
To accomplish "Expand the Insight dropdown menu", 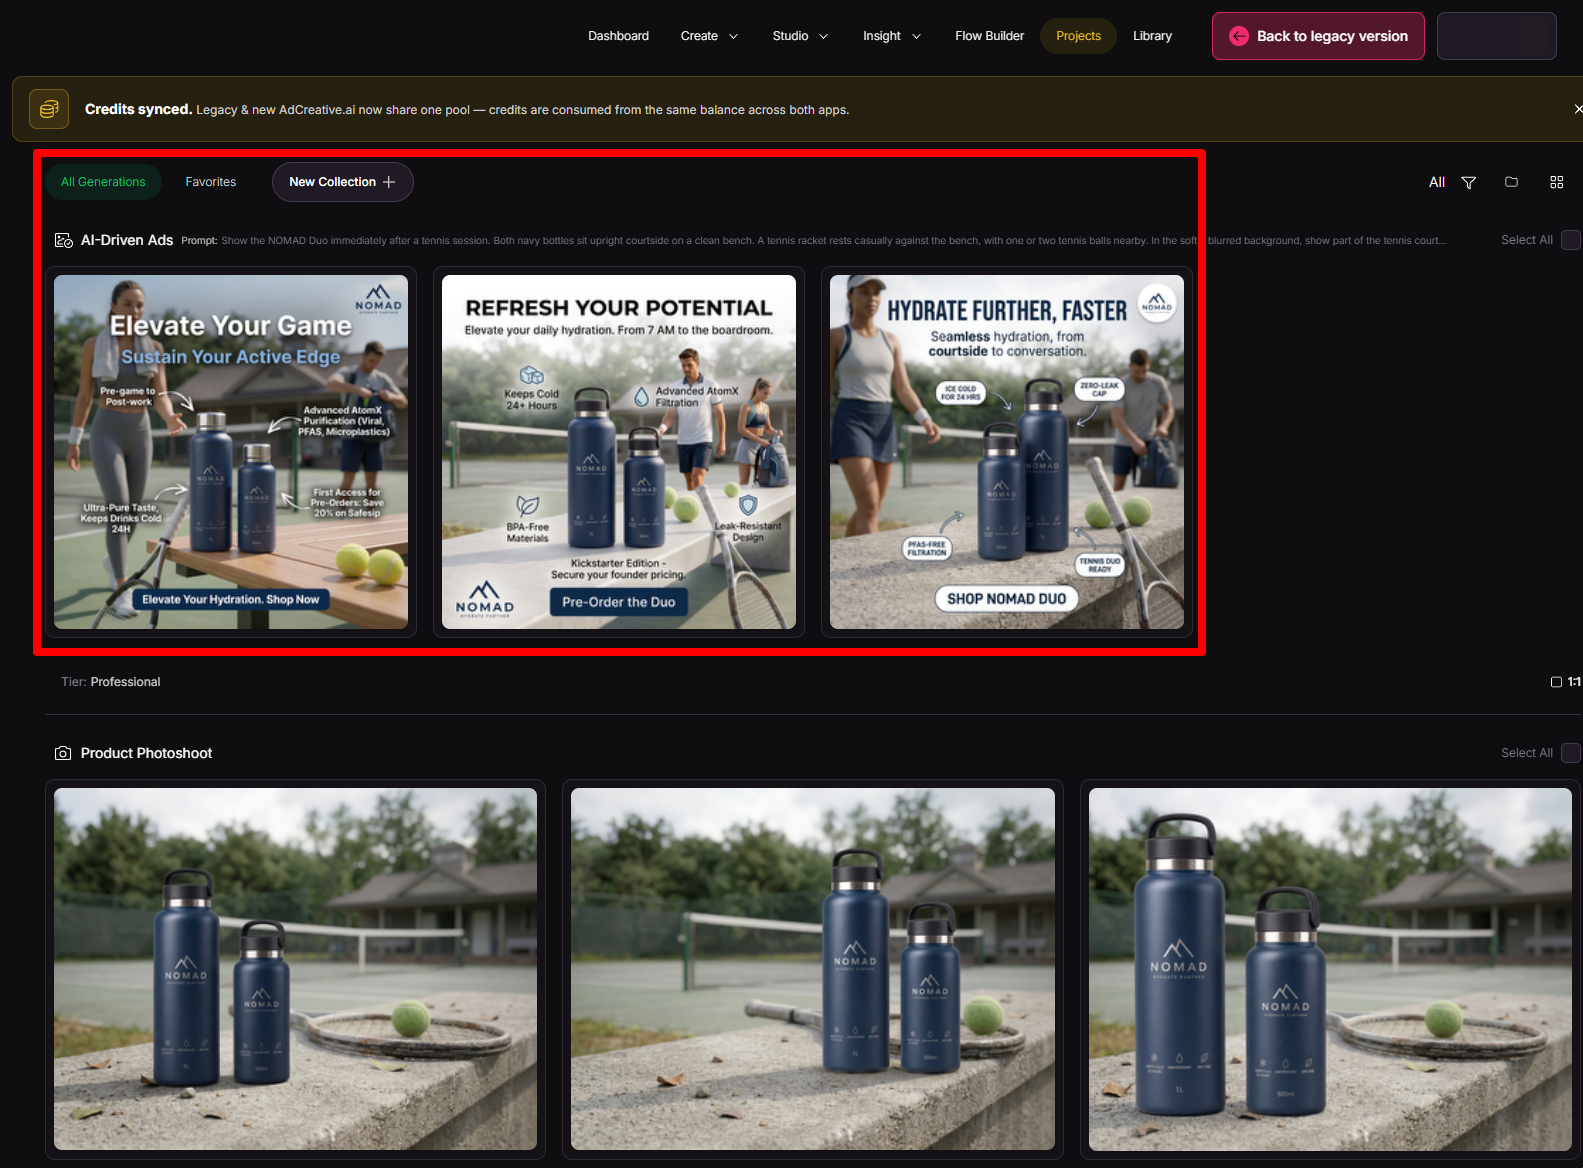I will 892,36.
